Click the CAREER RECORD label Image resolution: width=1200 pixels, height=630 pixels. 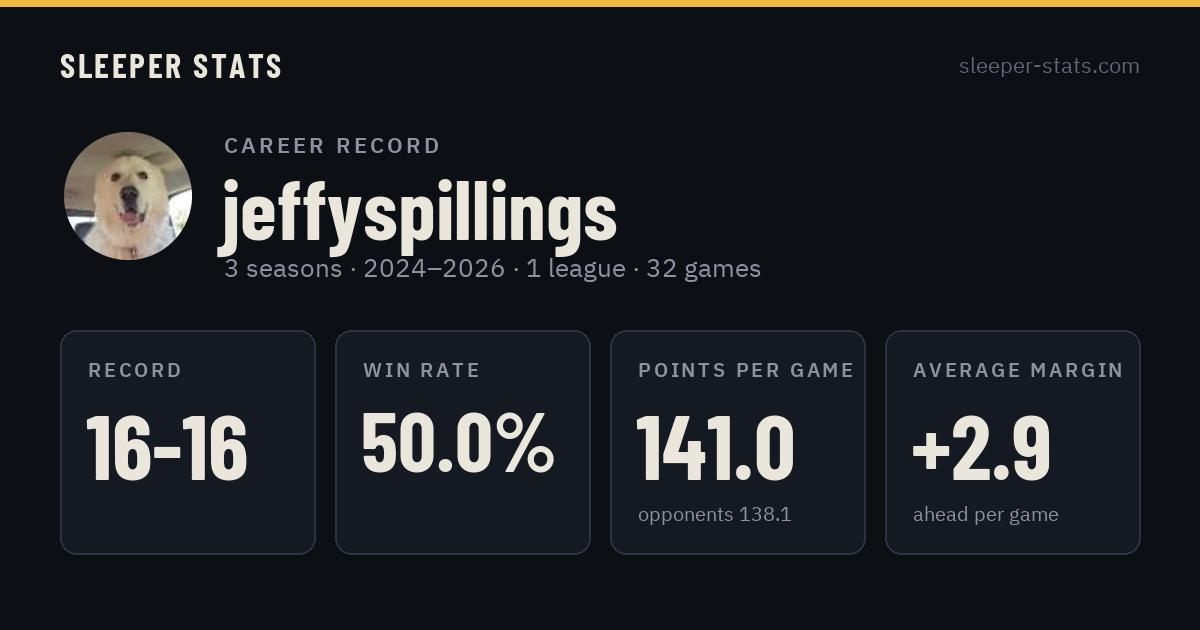click(332, 146)
